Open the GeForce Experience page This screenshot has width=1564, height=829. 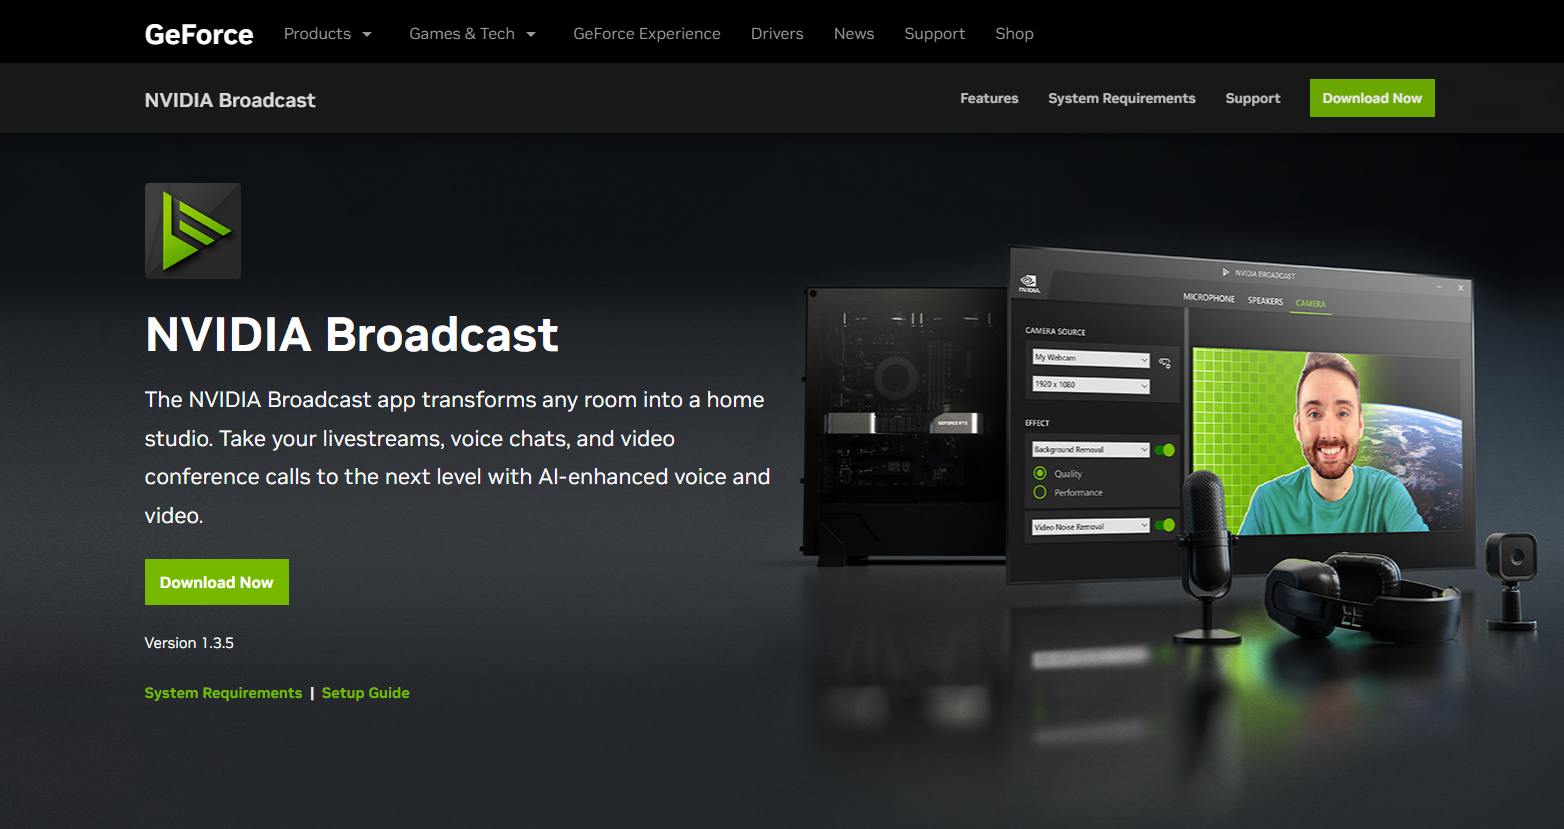pyautogui.click(x=647, y=34)
